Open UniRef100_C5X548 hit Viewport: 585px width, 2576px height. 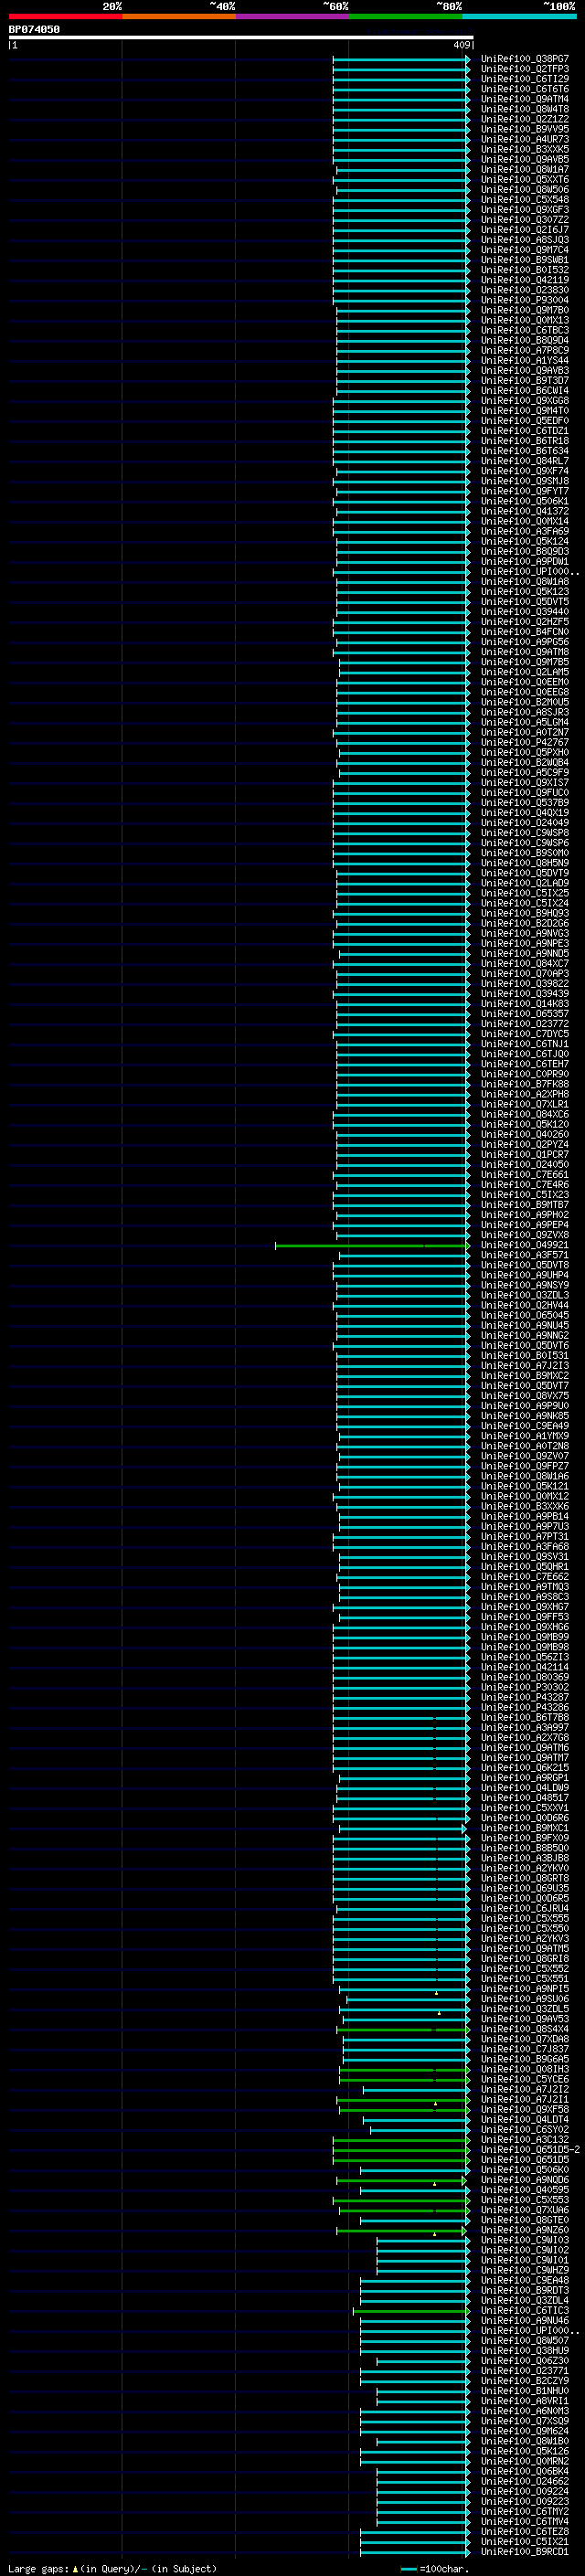pos(524,200)
